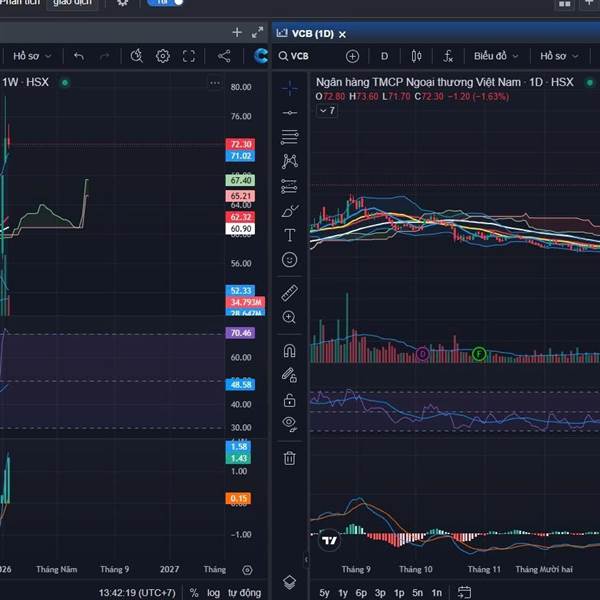
Task: Select the 6p time range
Action: pos(361,593)
